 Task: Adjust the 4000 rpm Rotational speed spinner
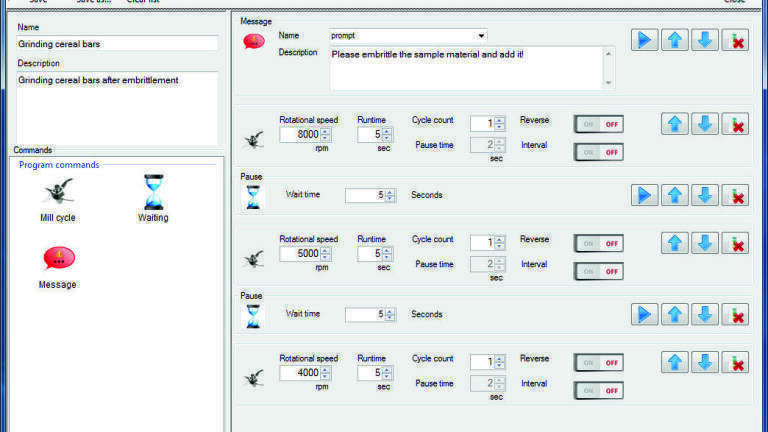tap(325, 373)
